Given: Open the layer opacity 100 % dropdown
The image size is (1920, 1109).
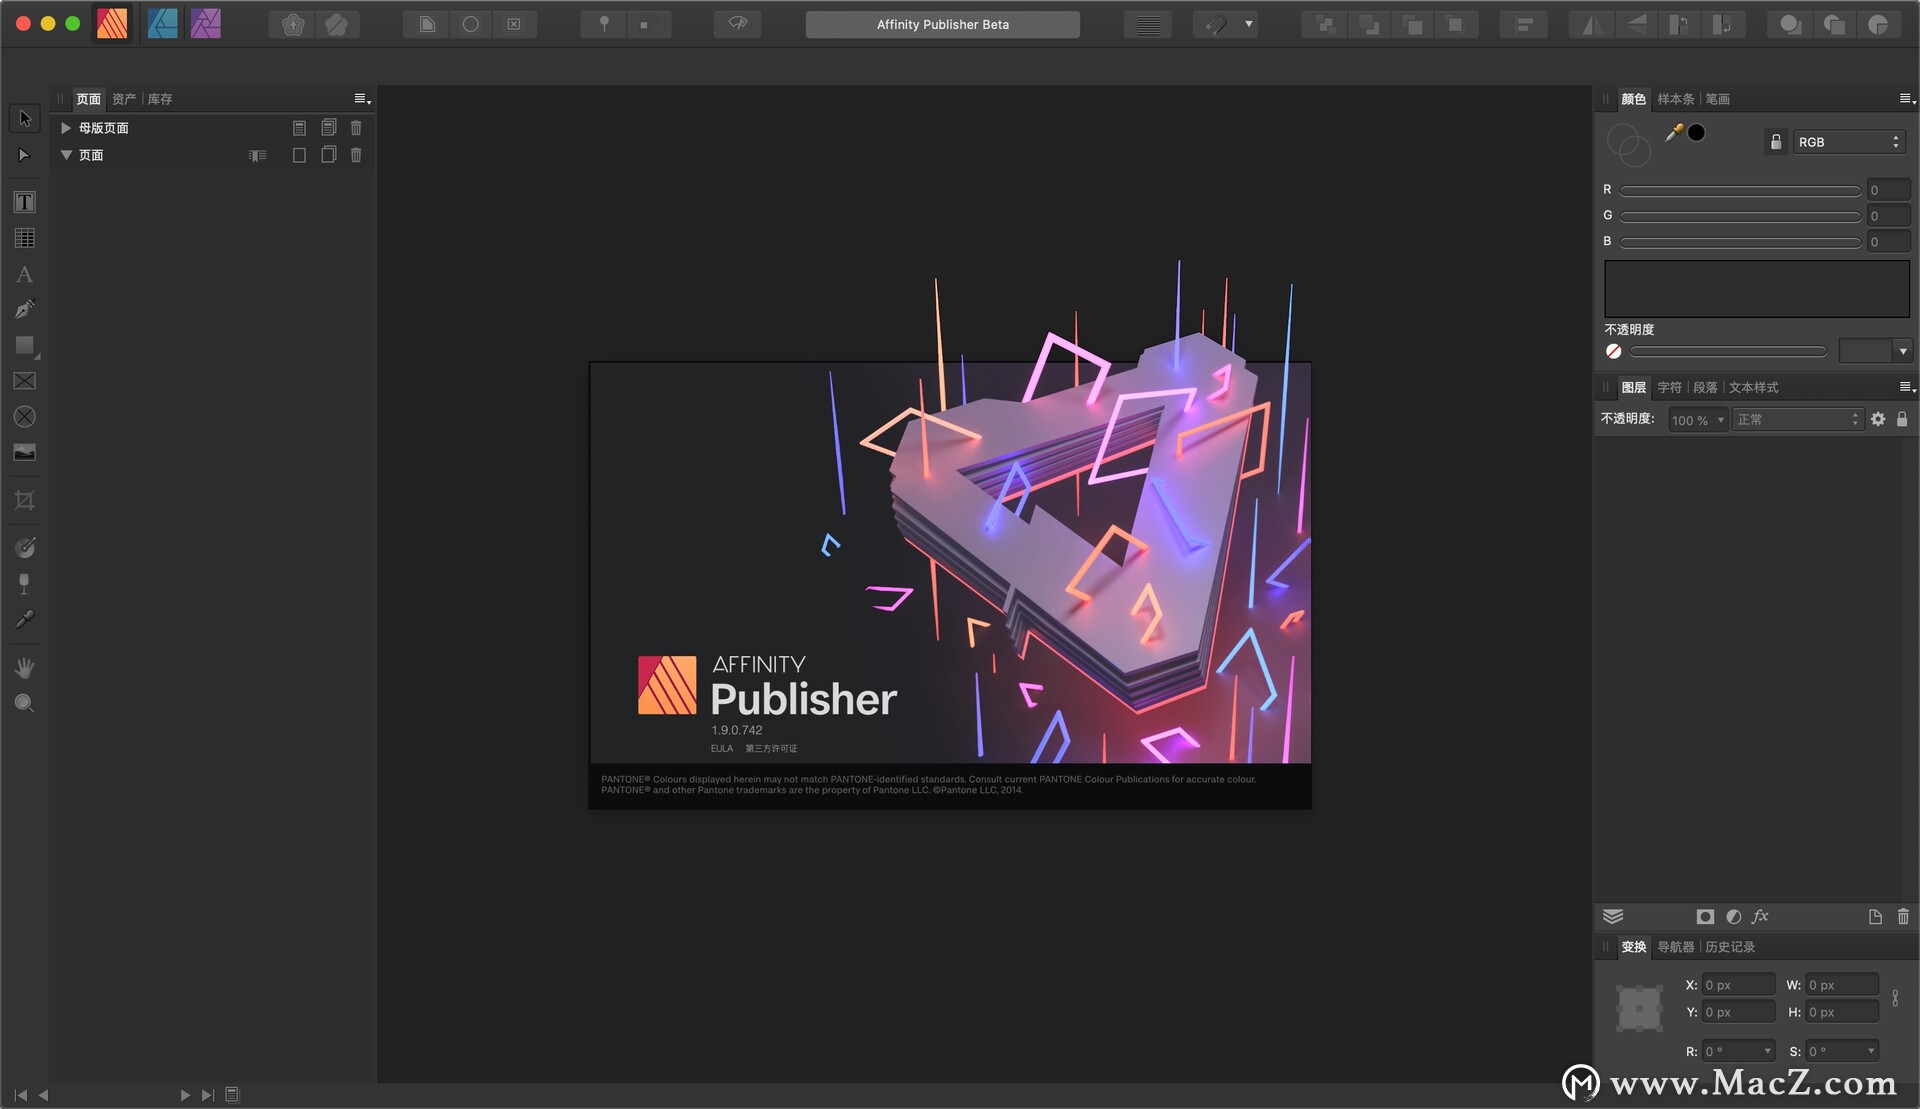Looking at the screenshot, I should point(1697,420).
